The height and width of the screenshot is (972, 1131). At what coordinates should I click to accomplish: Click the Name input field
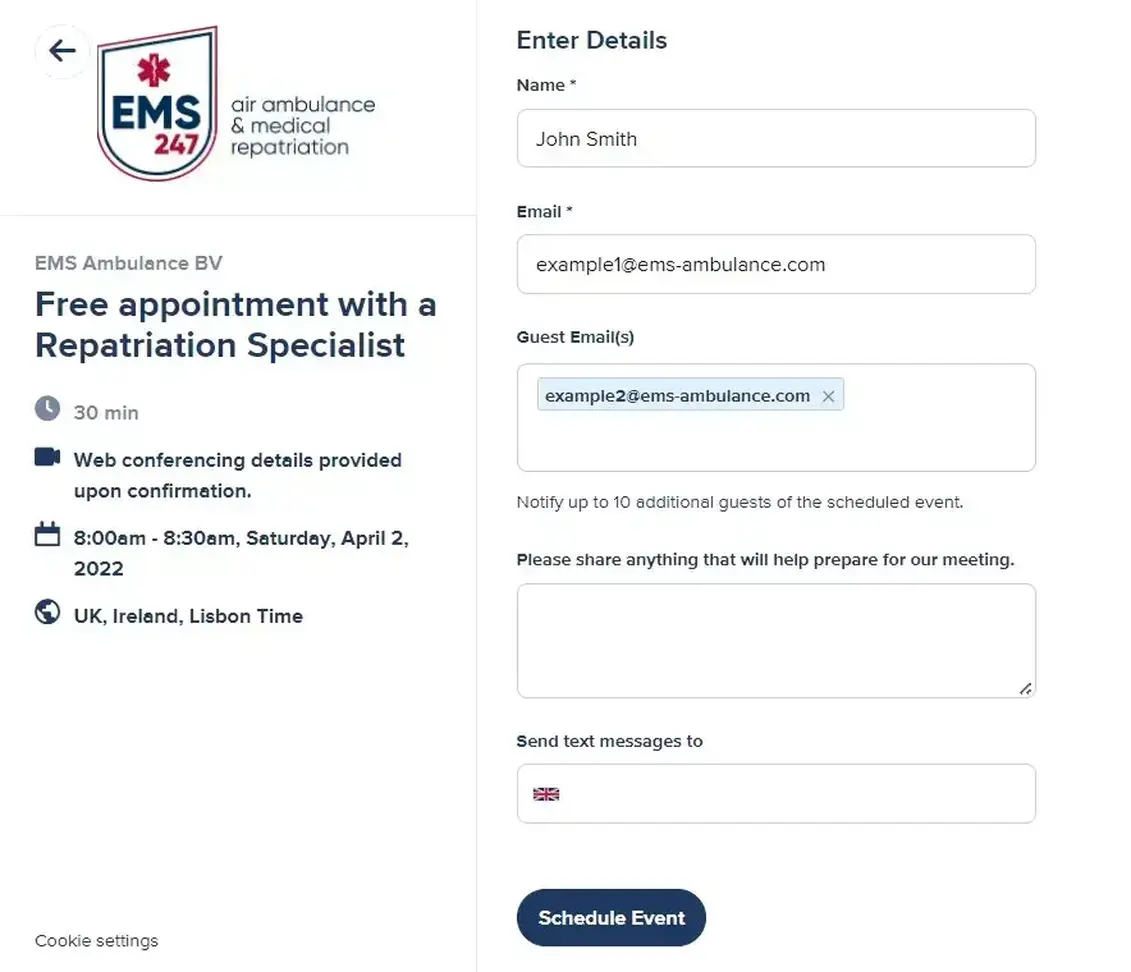pos(775,139)
